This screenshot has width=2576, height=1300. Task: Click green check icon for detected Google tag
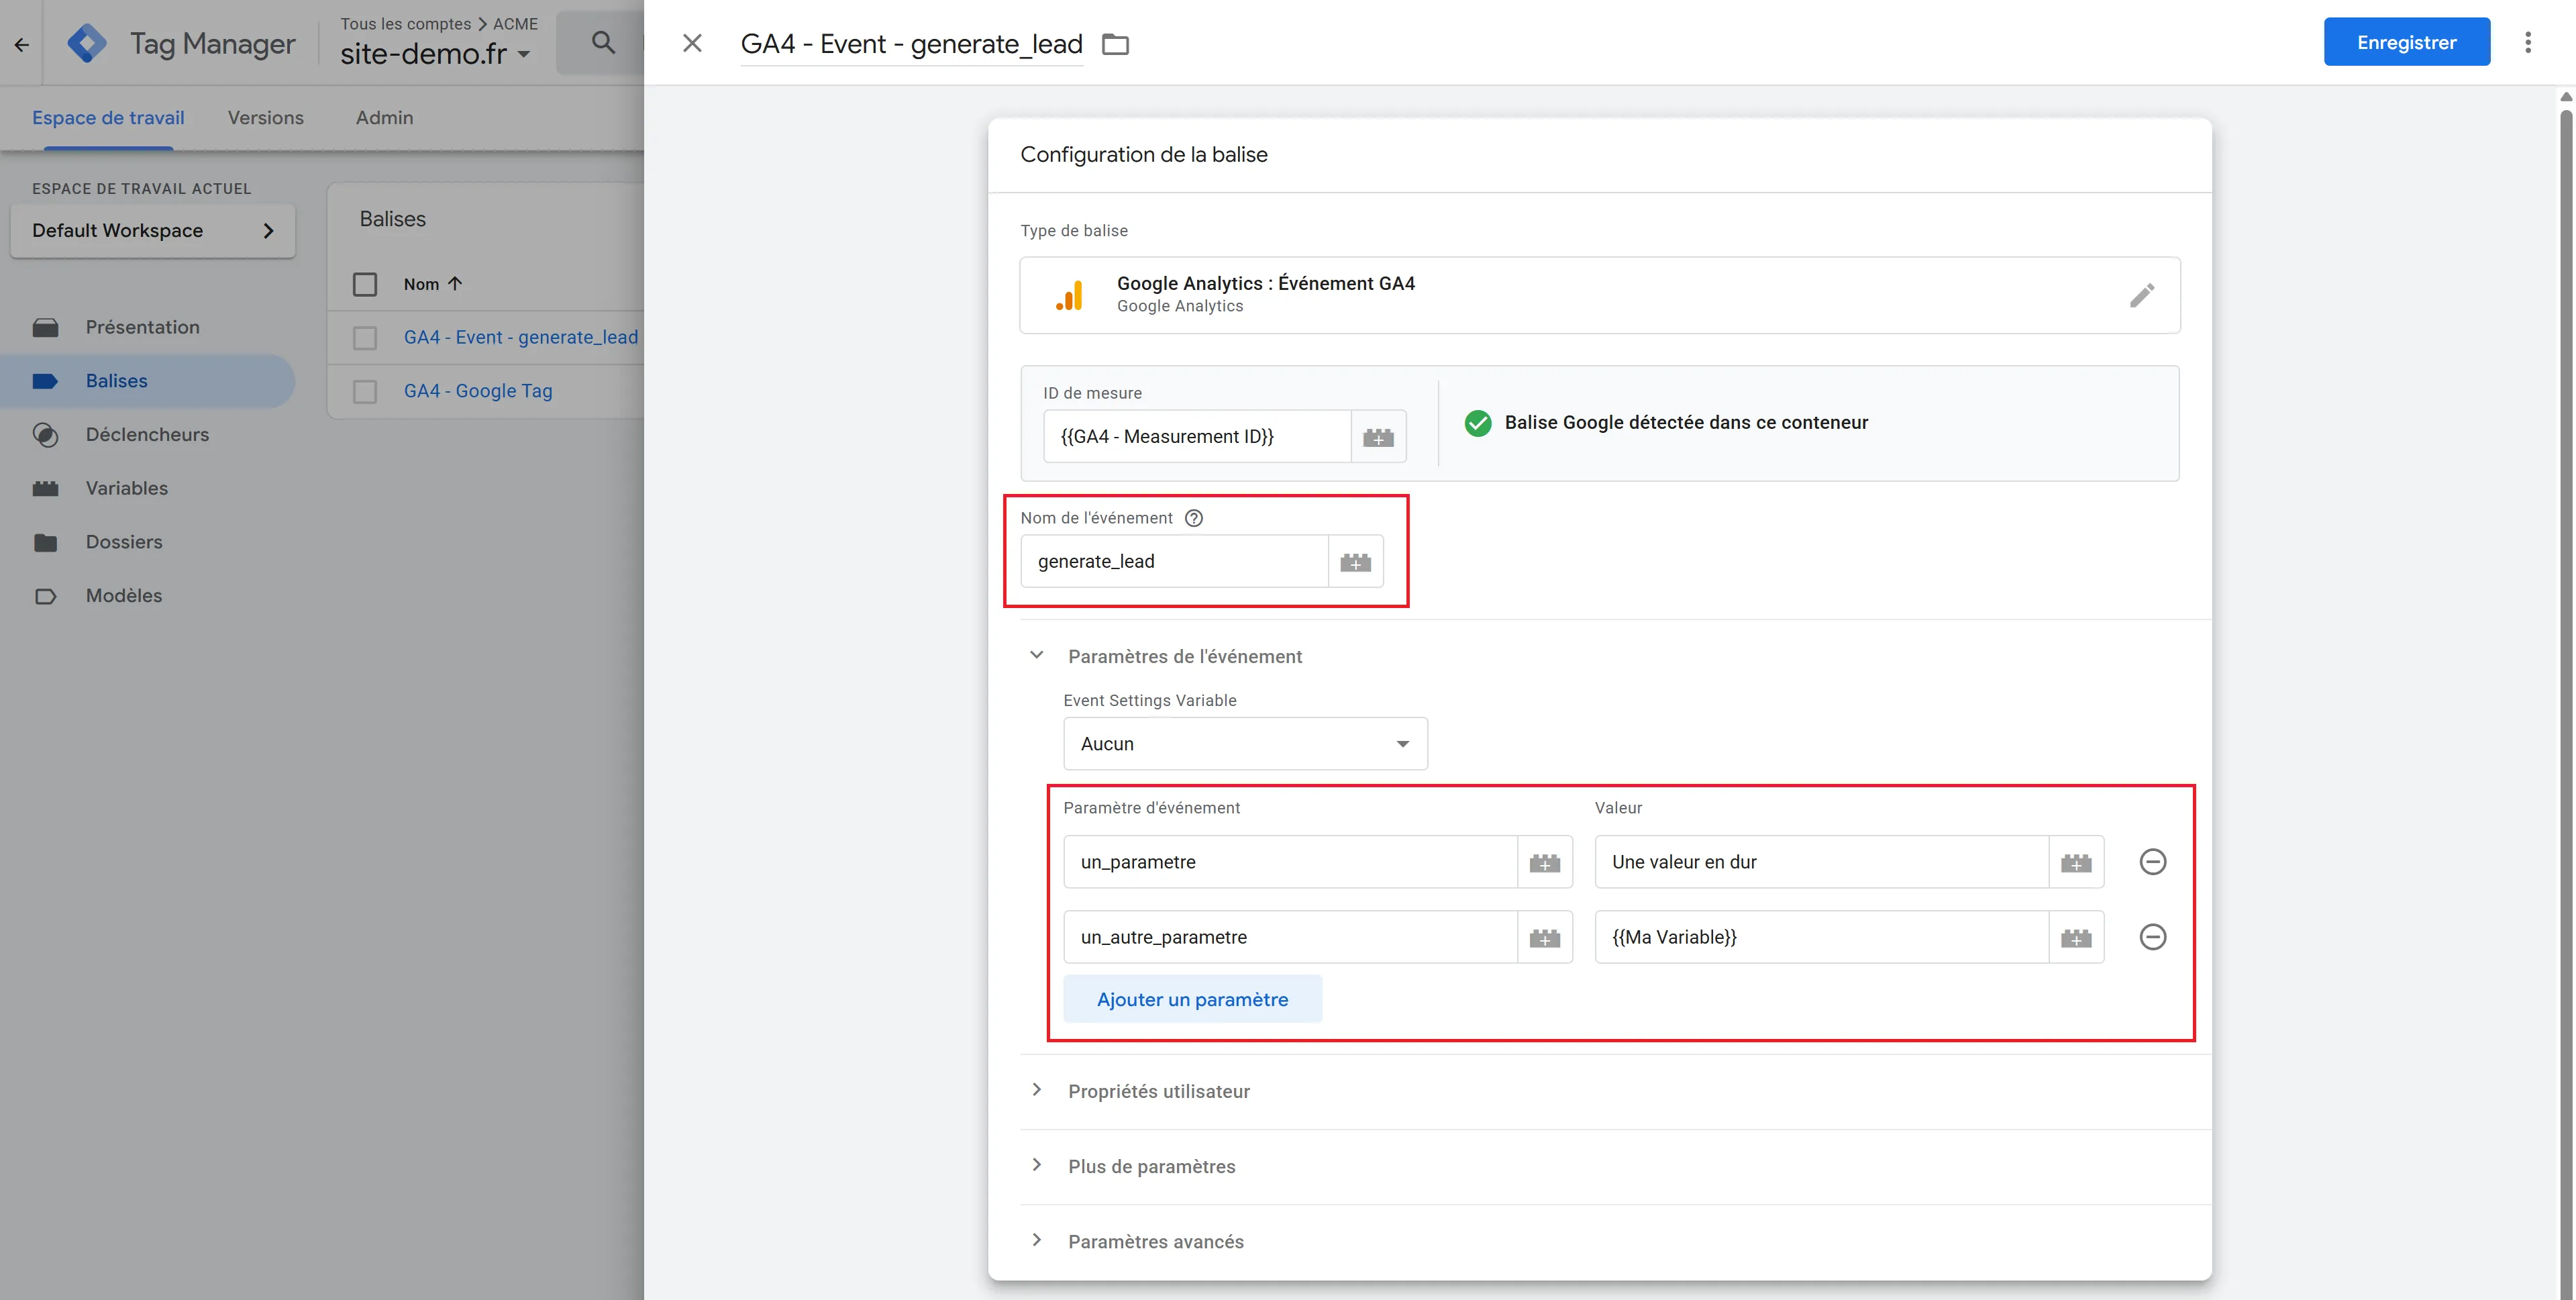1477,423
